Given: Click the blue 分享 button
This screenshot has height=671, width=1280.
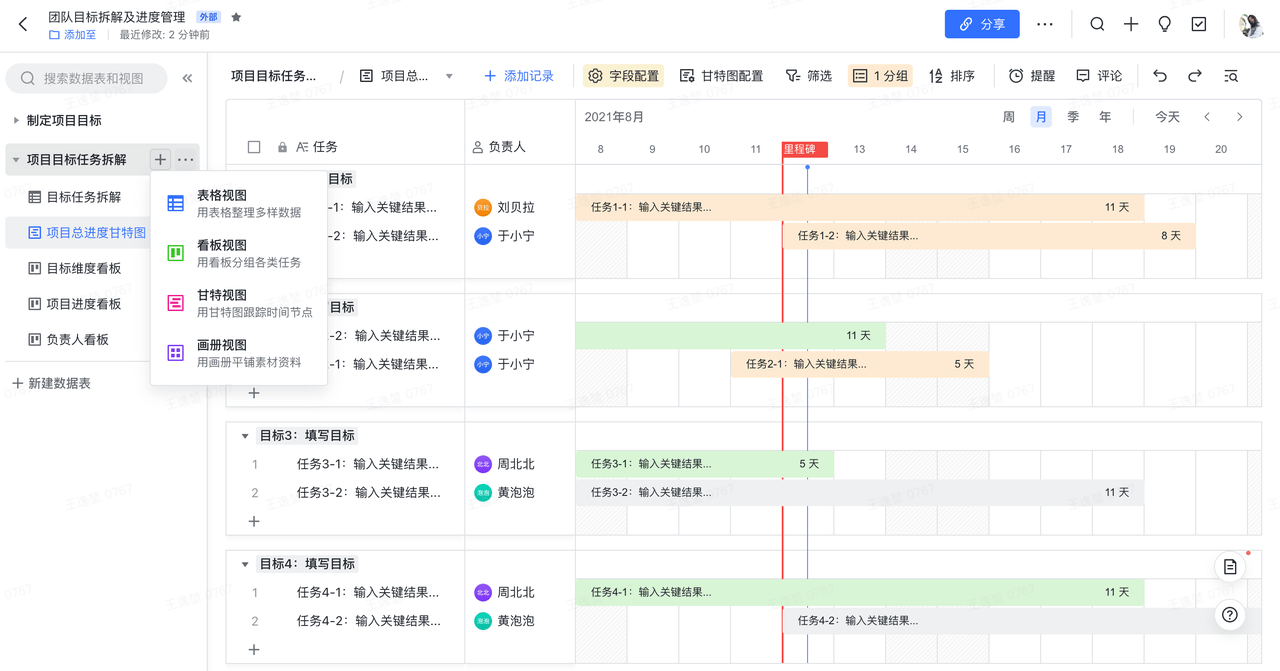Looking at the screenshot, I should (x=981, y=24).
